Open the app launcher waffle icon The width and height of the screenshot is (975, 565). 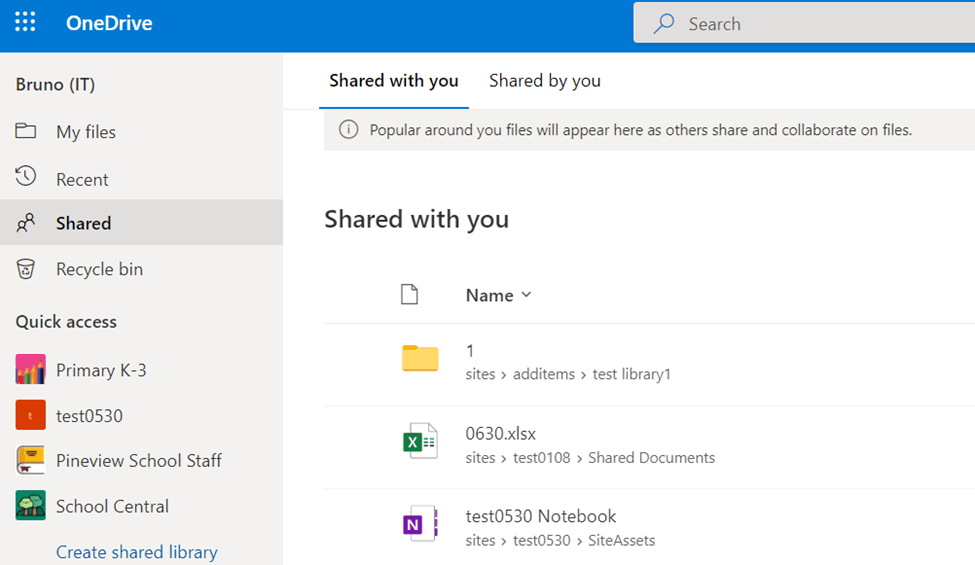25,23
